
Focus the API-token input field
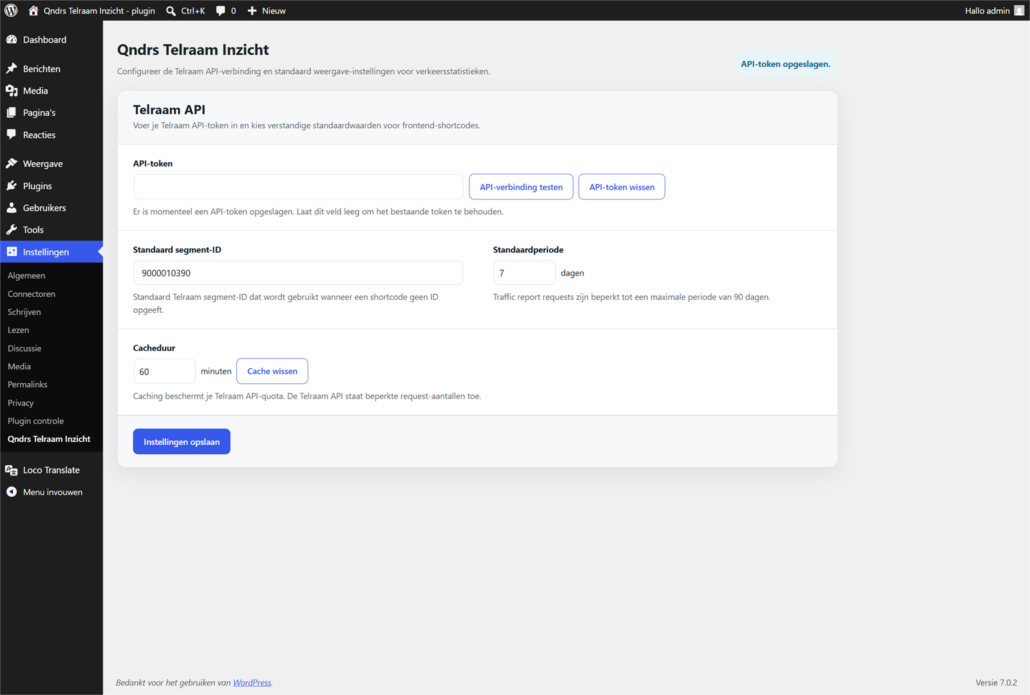[298, 187]
